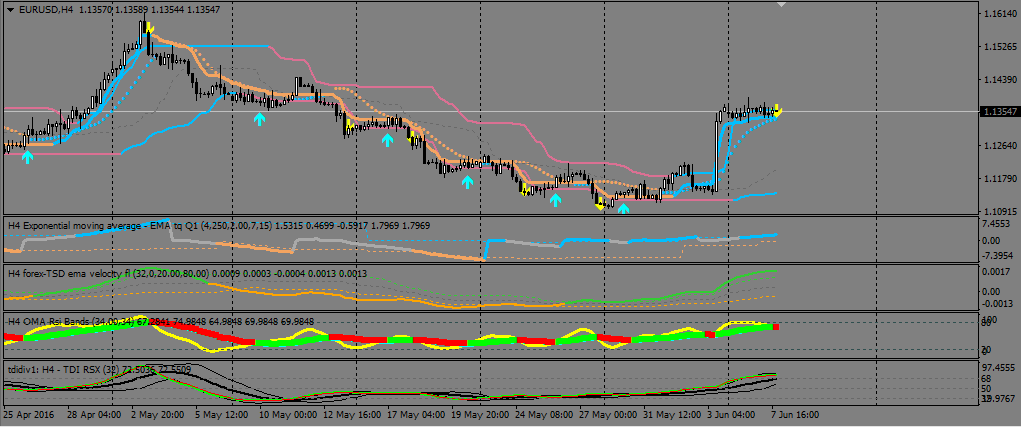
Task: Click the chart shift triangle on top edge
Action: coord(782,5)
